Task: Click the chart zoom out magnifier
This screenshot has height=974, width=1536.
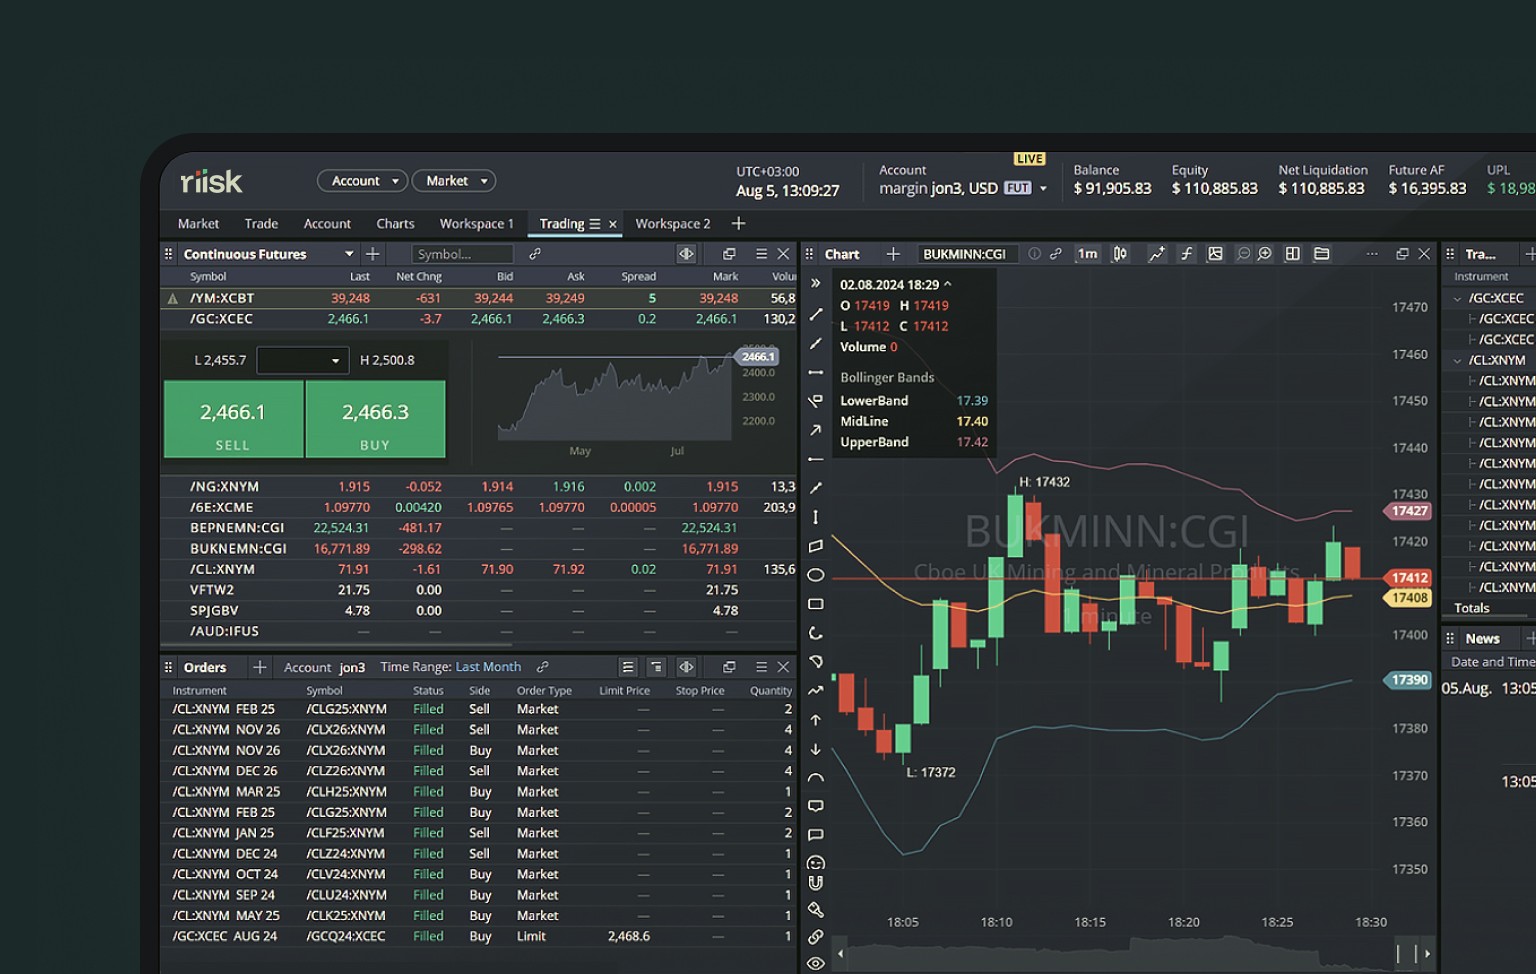Action: 1243,254
